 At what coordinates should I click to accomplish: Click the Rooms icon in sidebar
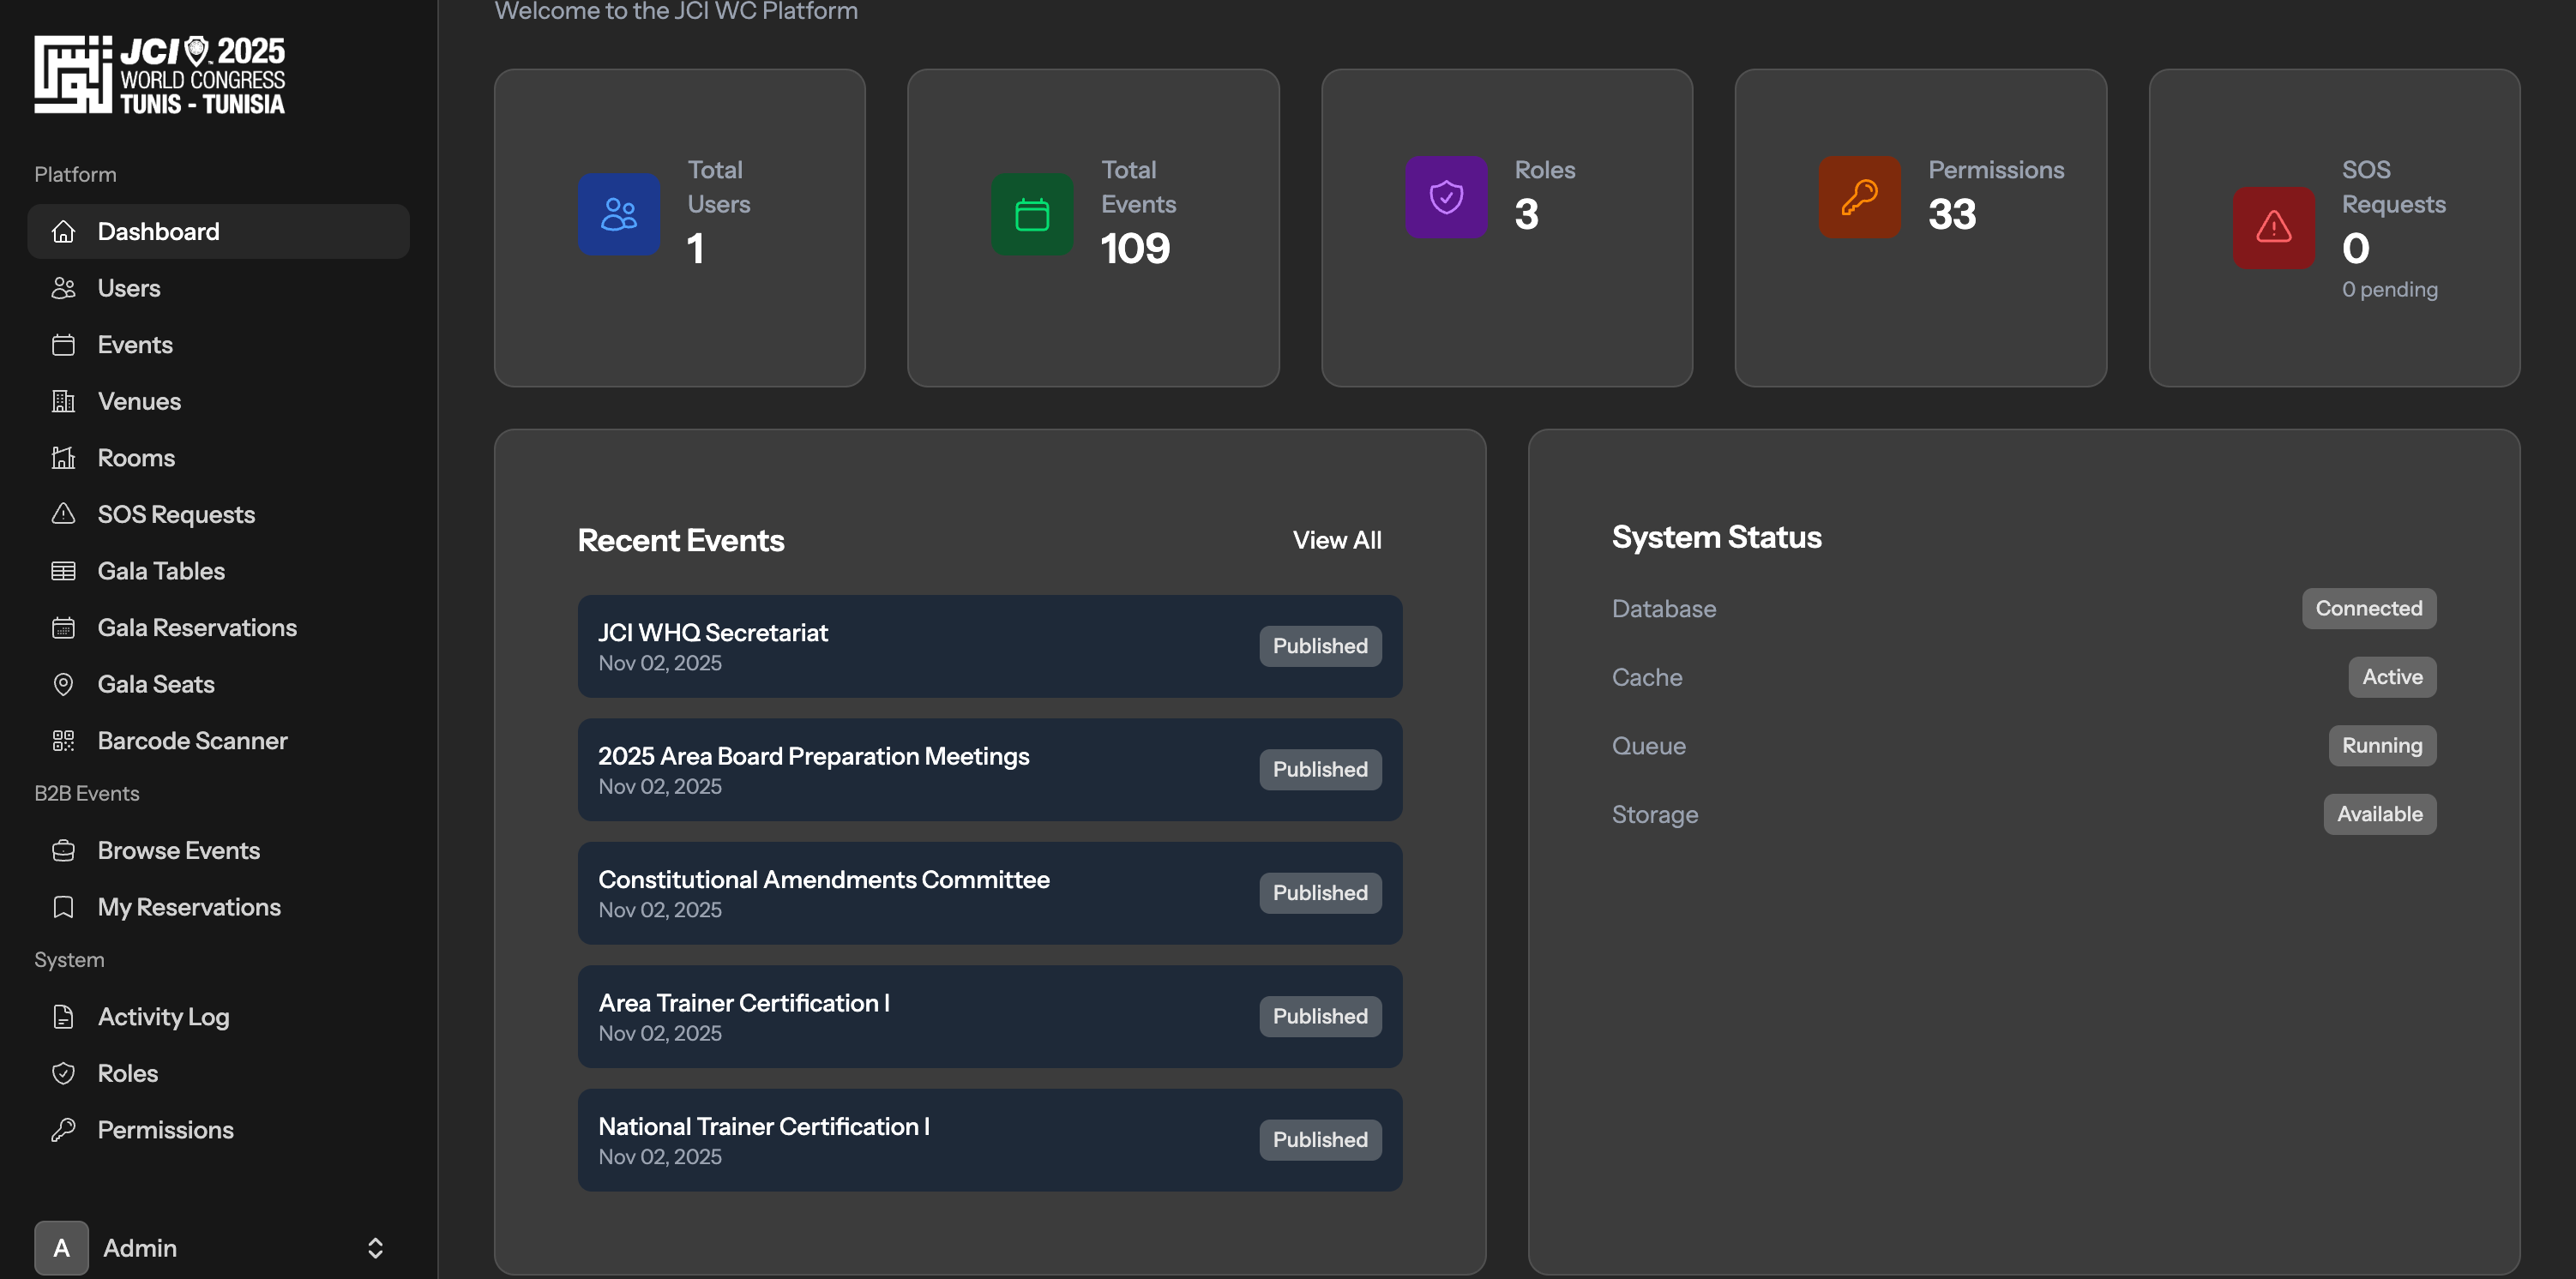click(63, 458)
